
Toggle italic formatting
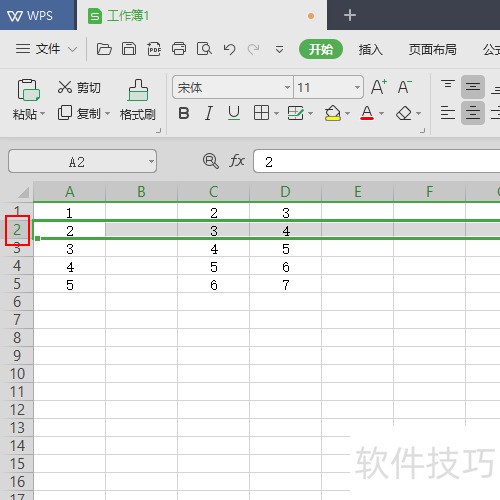(x=209, y=113)
